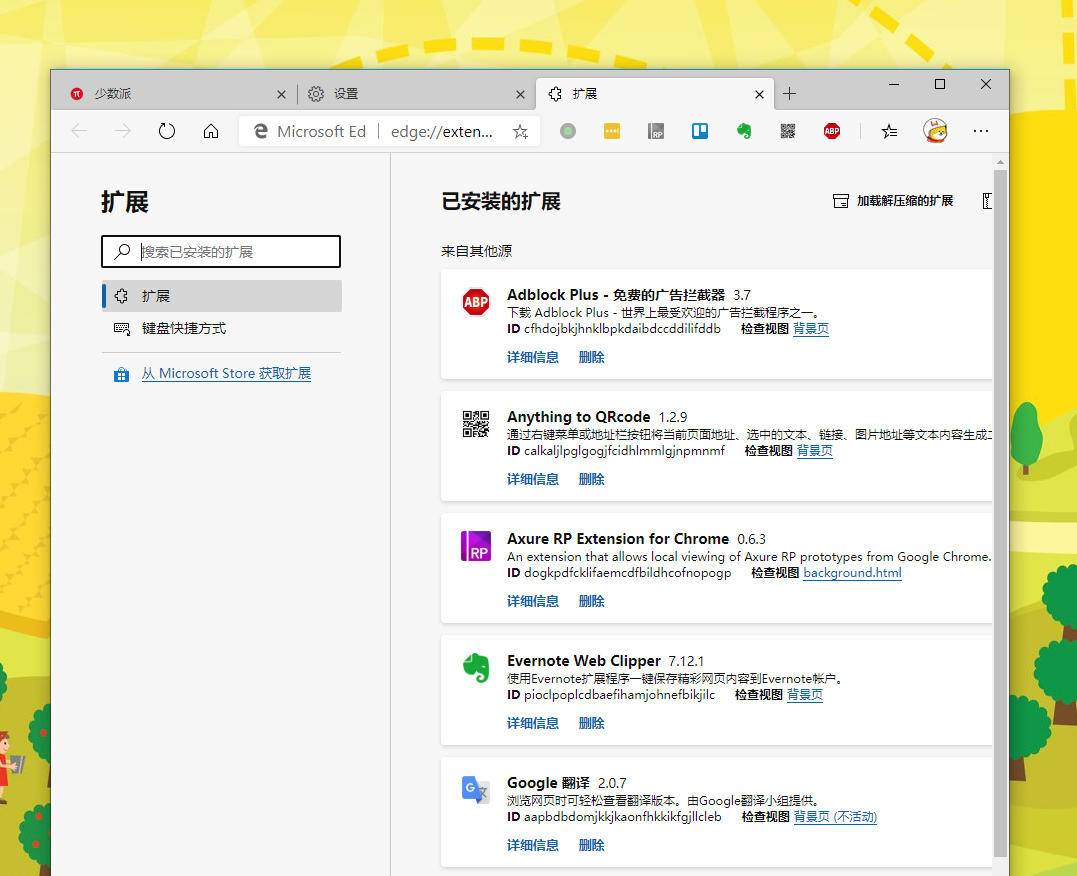The height and width of the screenshot is (876, 1077).
Task: Open Evernote elephant toolbar icon
Action: [744, 131]
